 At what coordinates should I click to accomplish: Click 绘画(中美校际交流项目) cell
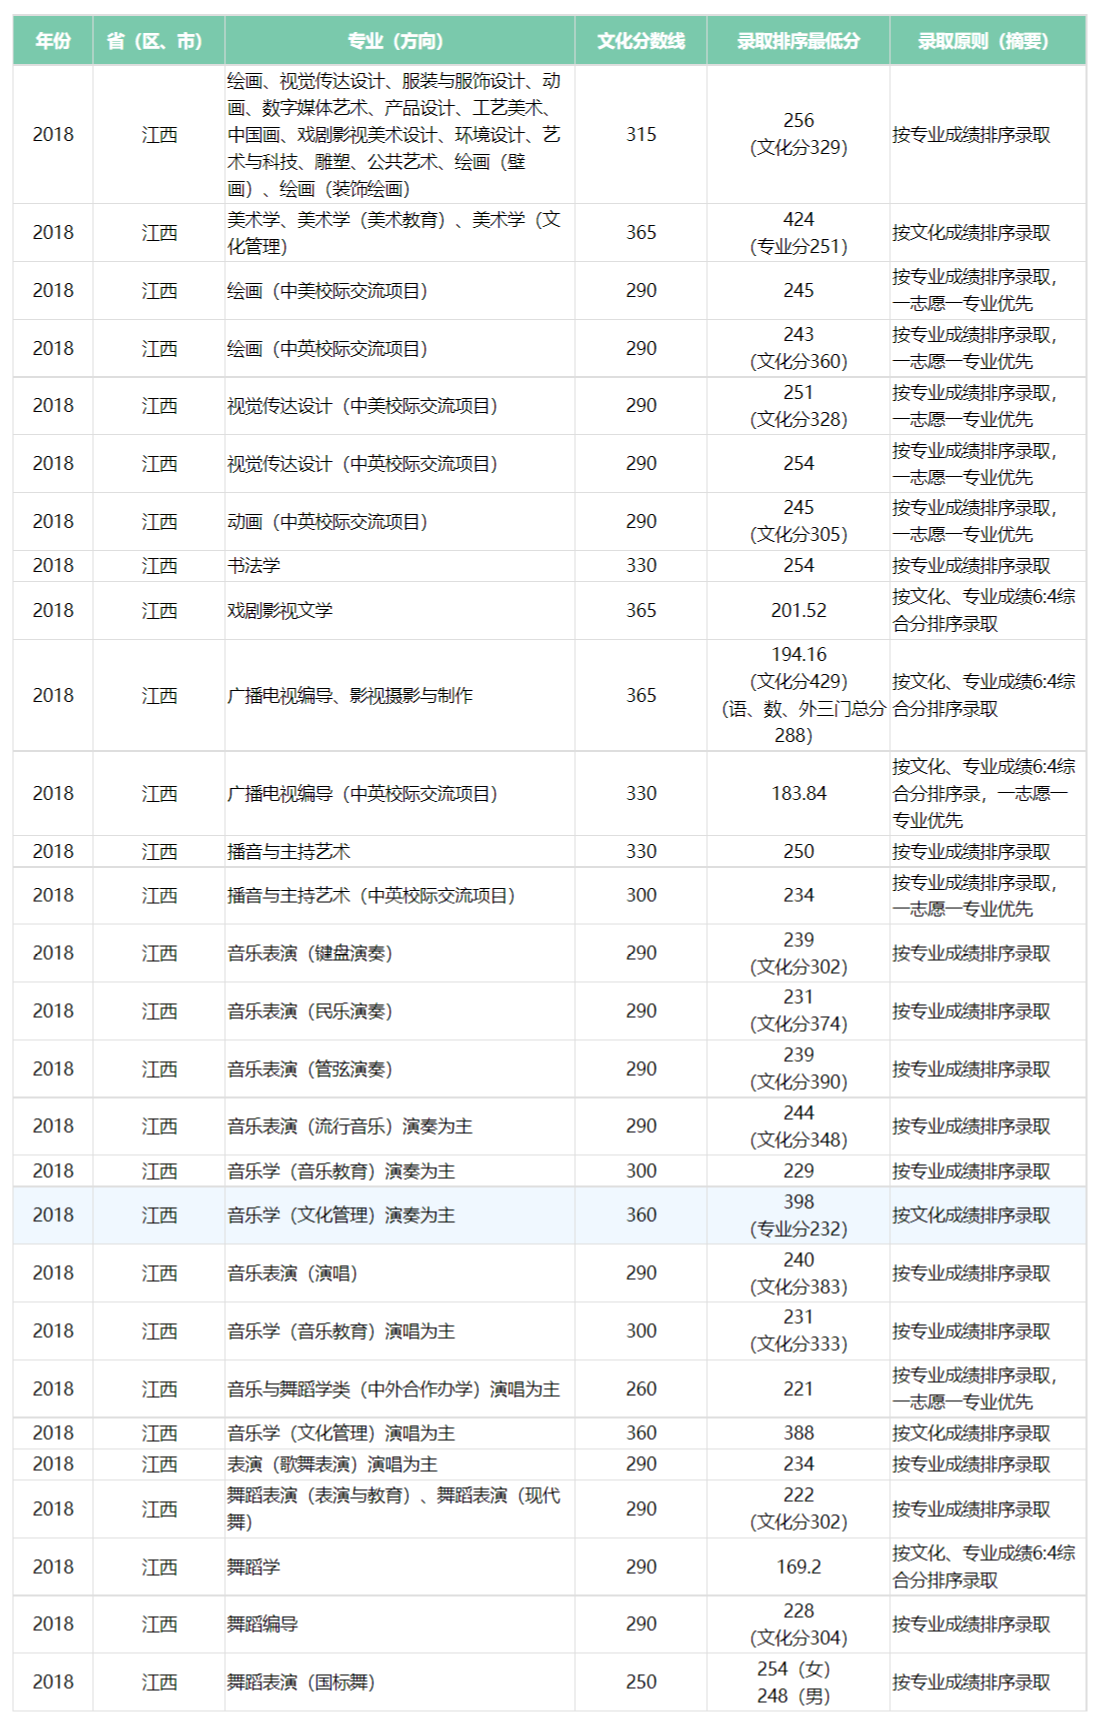tap(400, 291)
